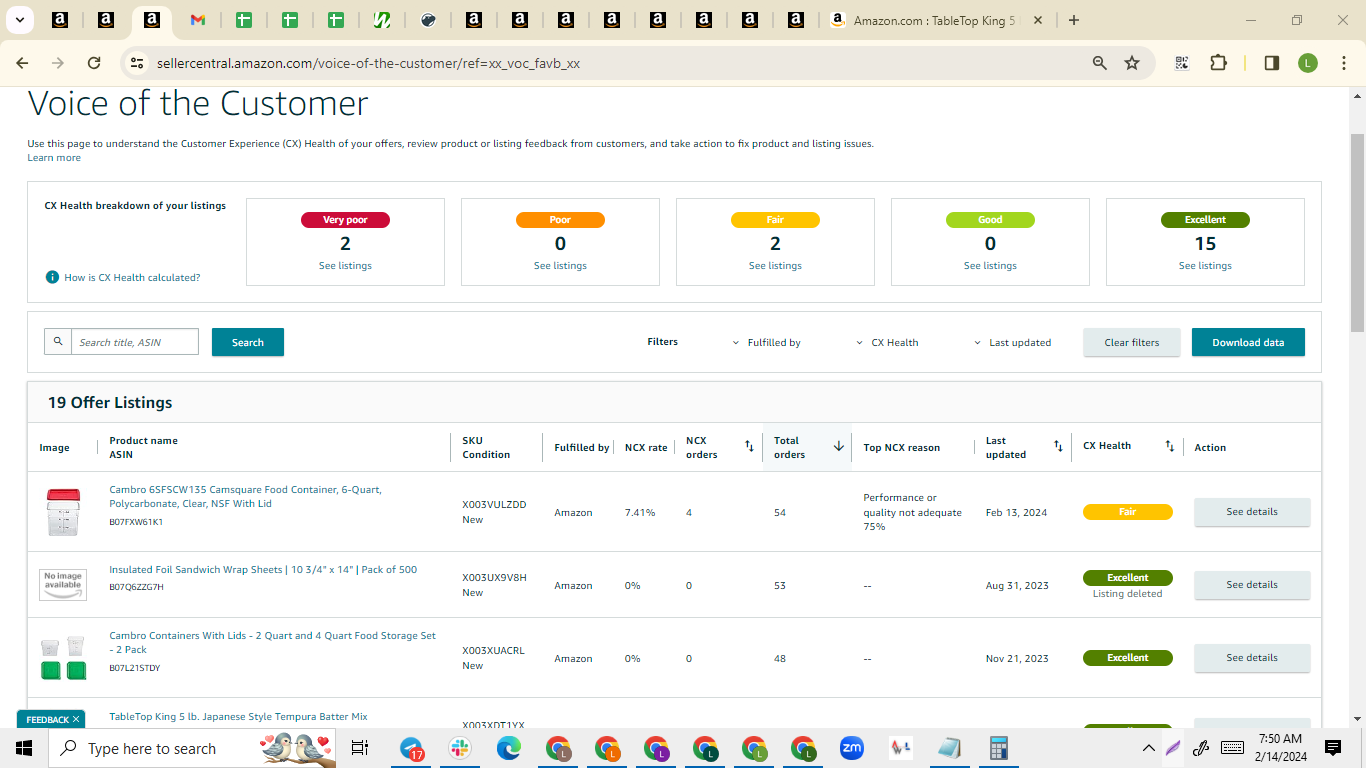
Task: Click the Search button
Action: 248,342
